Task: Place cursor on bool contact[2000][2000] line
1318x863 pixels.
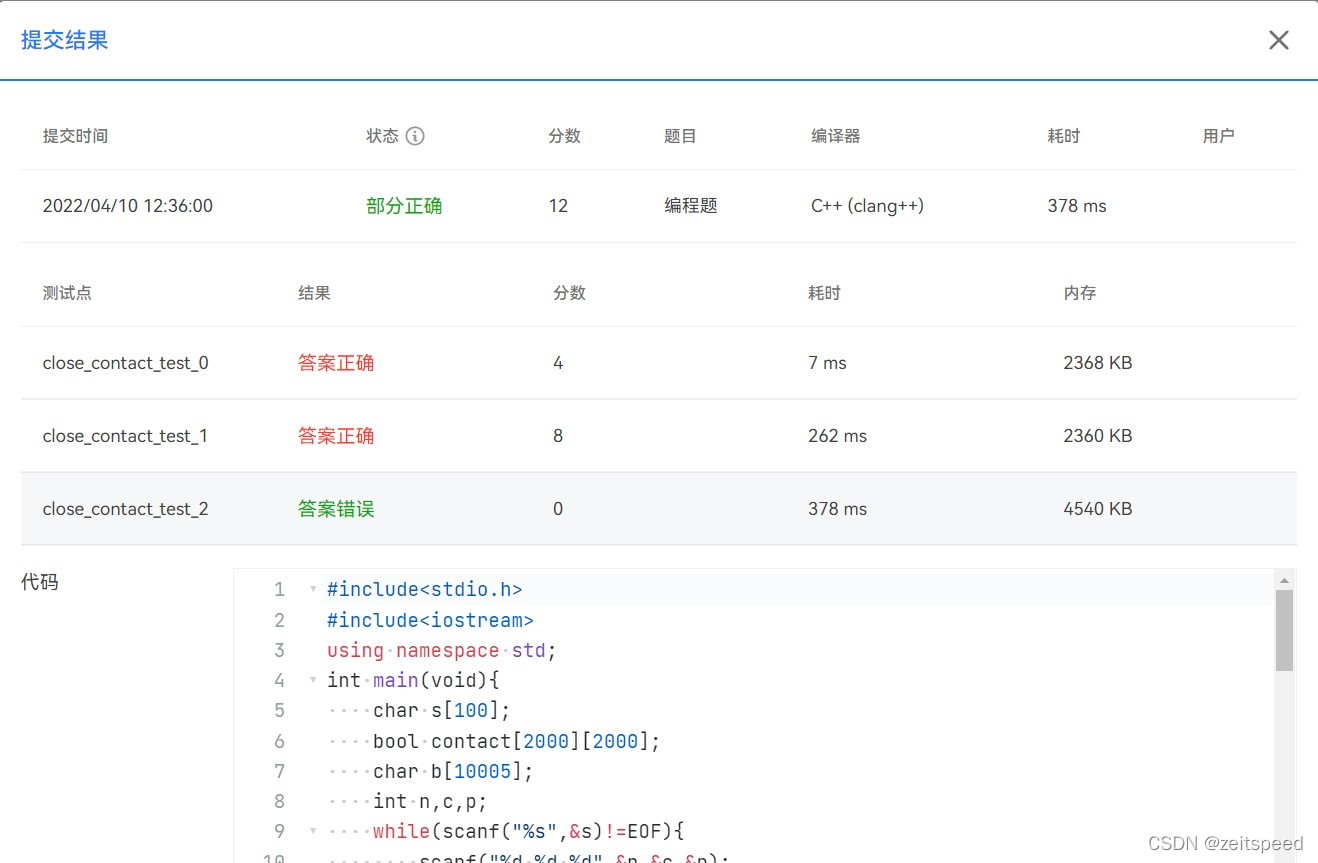Action: pyautogui.click(x=516, y=741)
